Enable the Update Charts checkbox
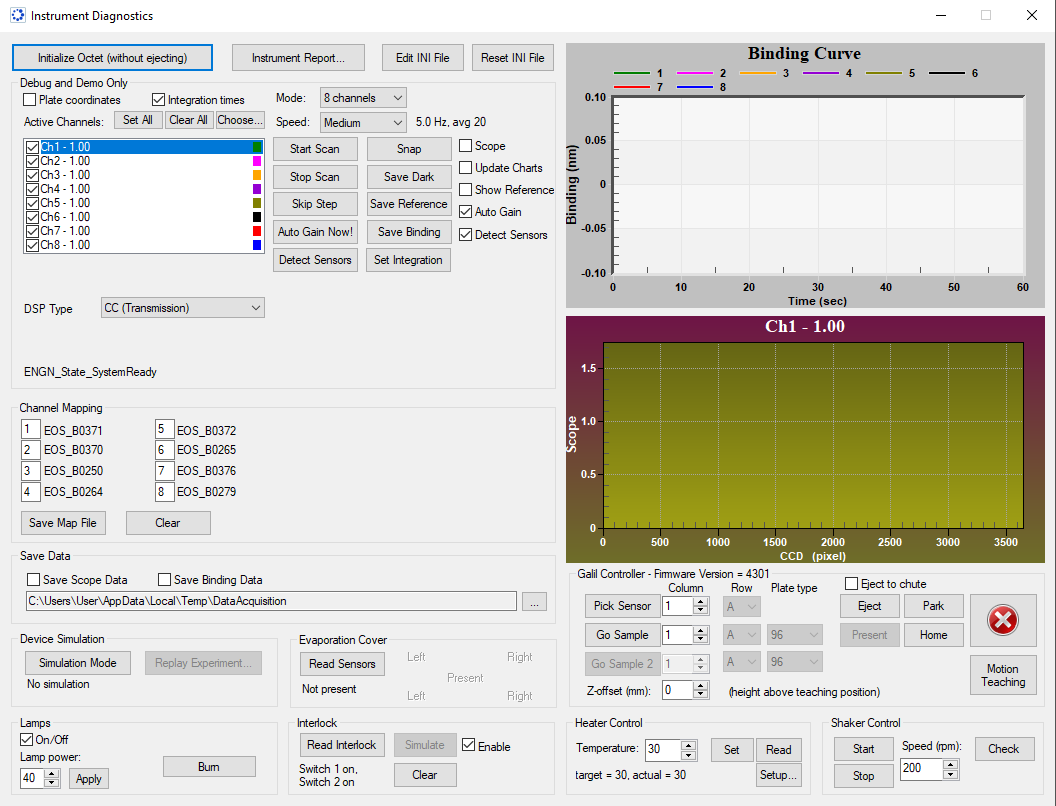1056x806 pixels. (465, 168)
